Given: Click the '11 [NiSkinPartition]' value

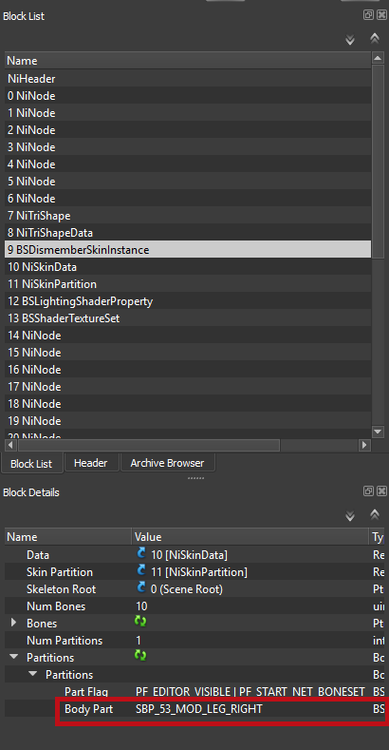Looking at the screenshot, I should (x=199, y=572).
